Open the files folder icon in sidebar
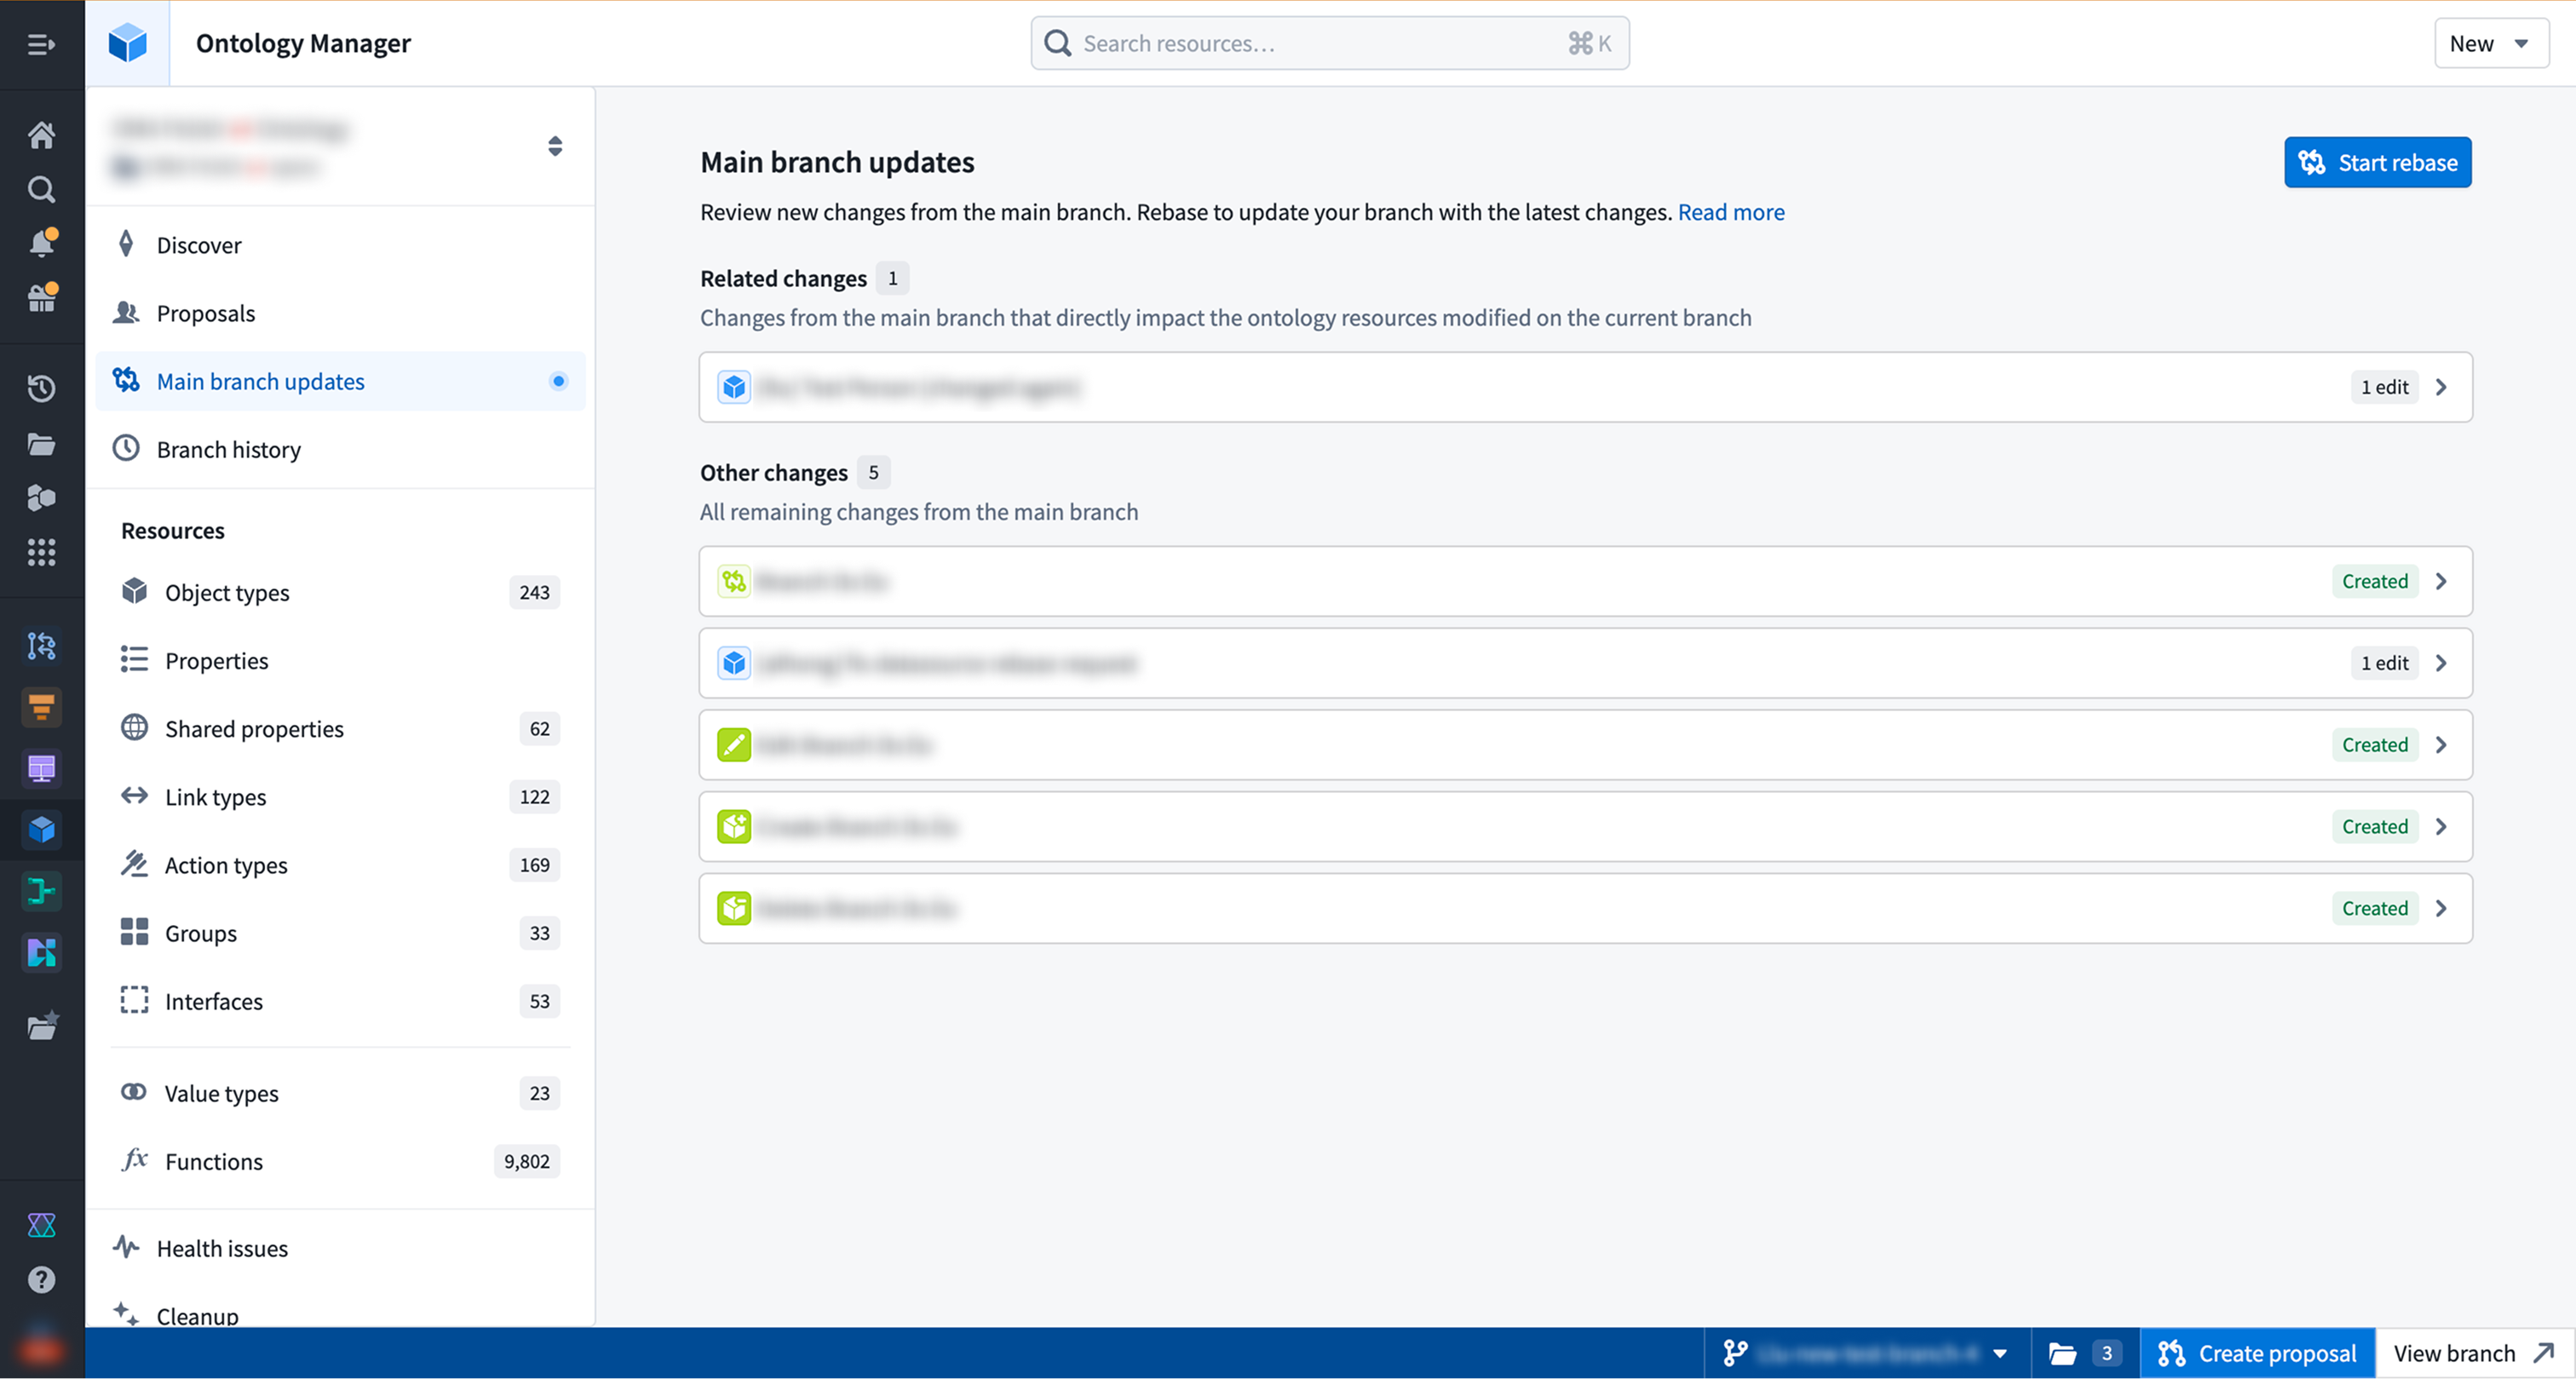2576x1379 pixels. 41,443
